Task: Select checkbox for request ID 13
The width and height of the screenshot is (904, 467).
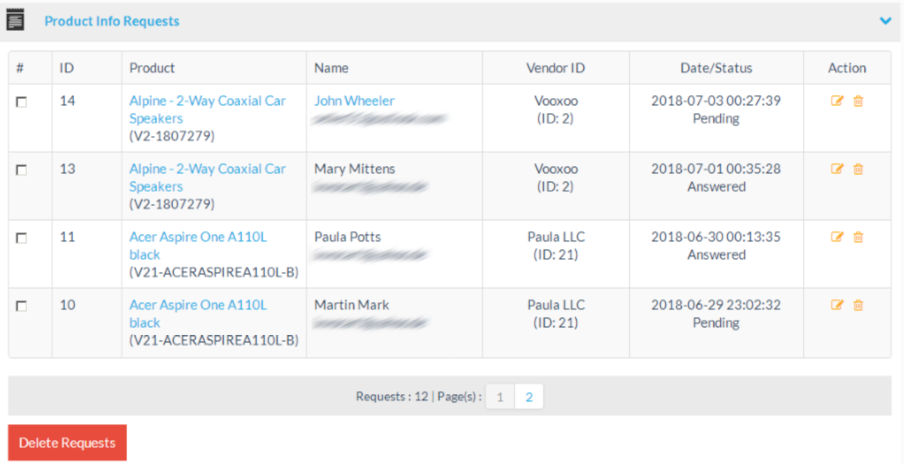Action: 22,170
